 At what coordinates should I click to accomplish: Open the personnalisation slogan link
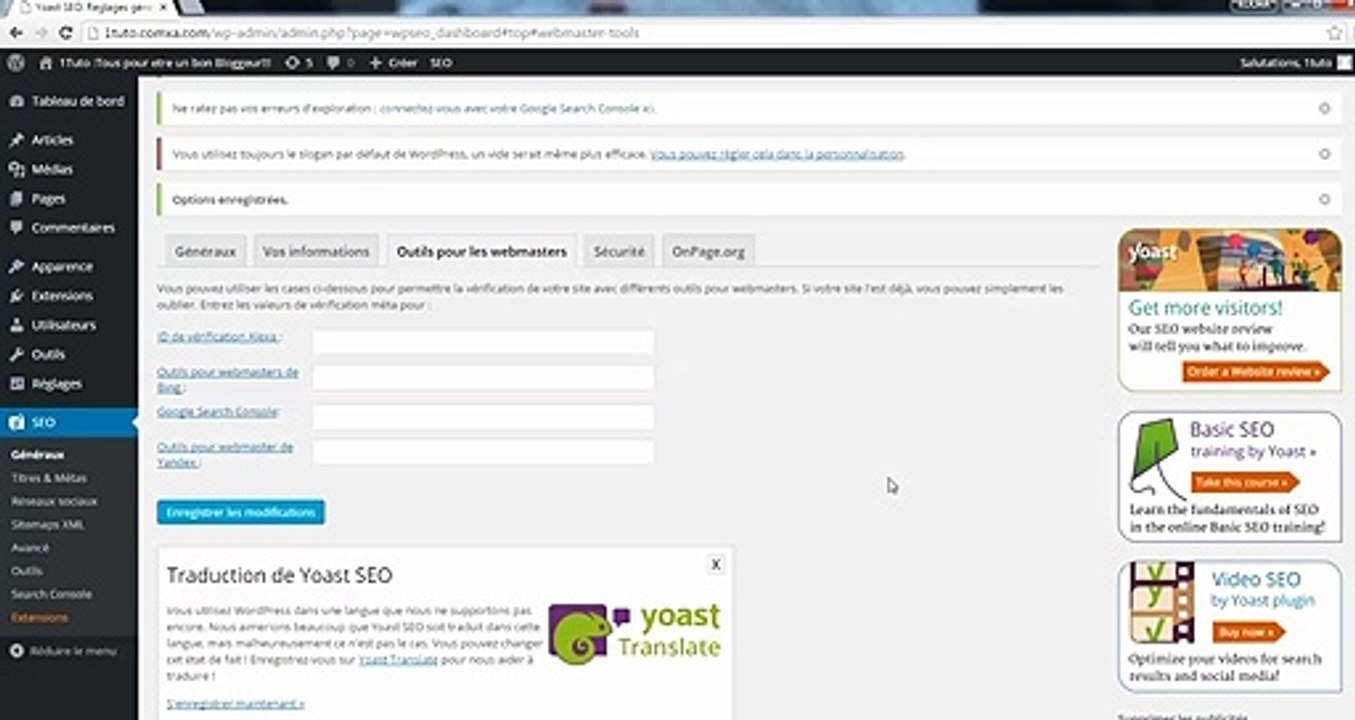777,154
